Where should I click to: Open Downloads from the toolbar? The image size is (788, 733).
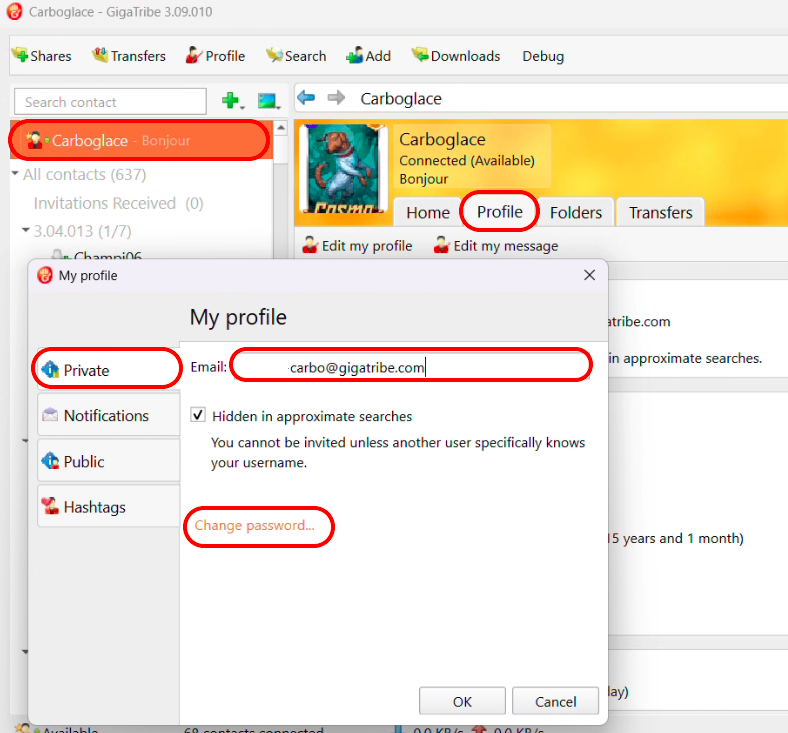pyautogui.click(x=455, y=56)
